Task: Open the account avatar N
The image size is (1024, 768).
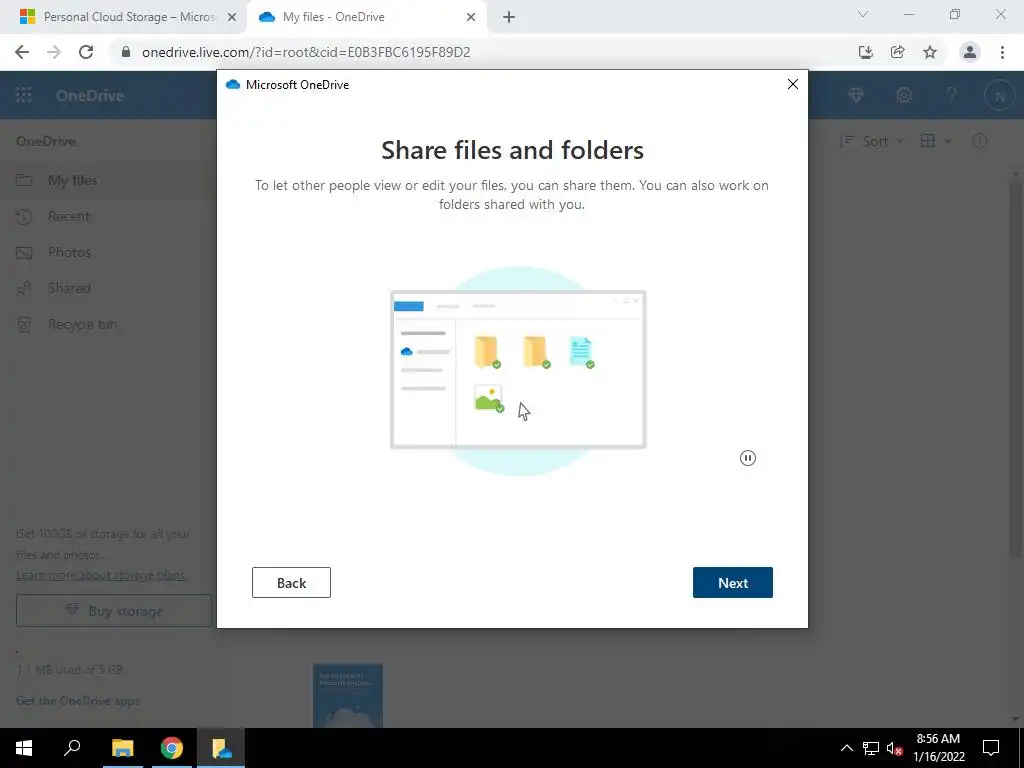Action: pos(999,97)
